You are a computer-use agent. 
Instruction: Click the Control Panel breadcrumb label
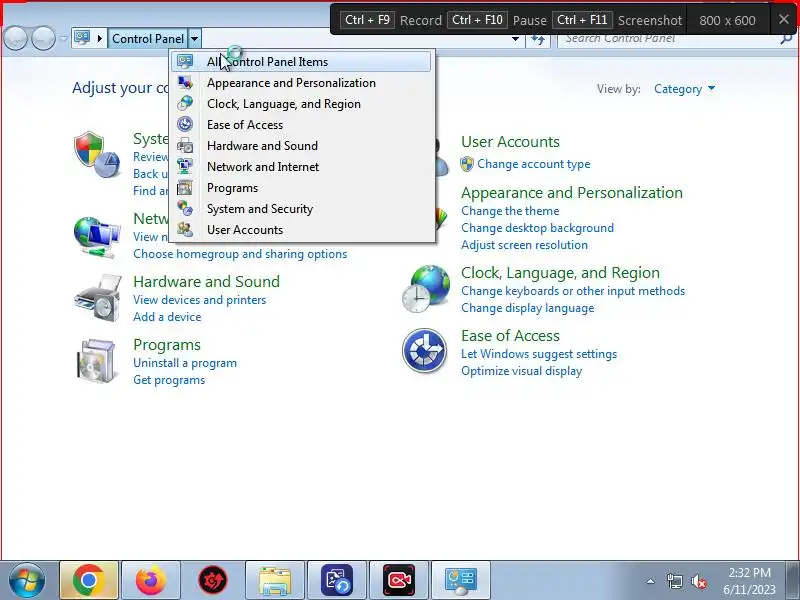click(148, 39)
